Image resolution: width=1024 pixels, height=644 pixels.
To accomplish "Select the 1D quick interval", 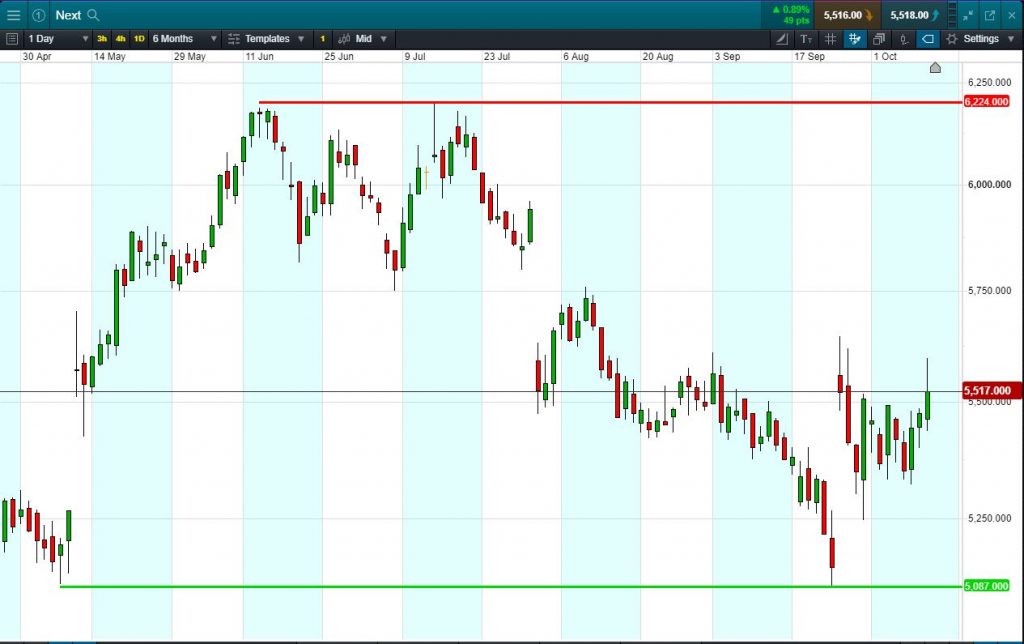I will (x=139, y=39).
